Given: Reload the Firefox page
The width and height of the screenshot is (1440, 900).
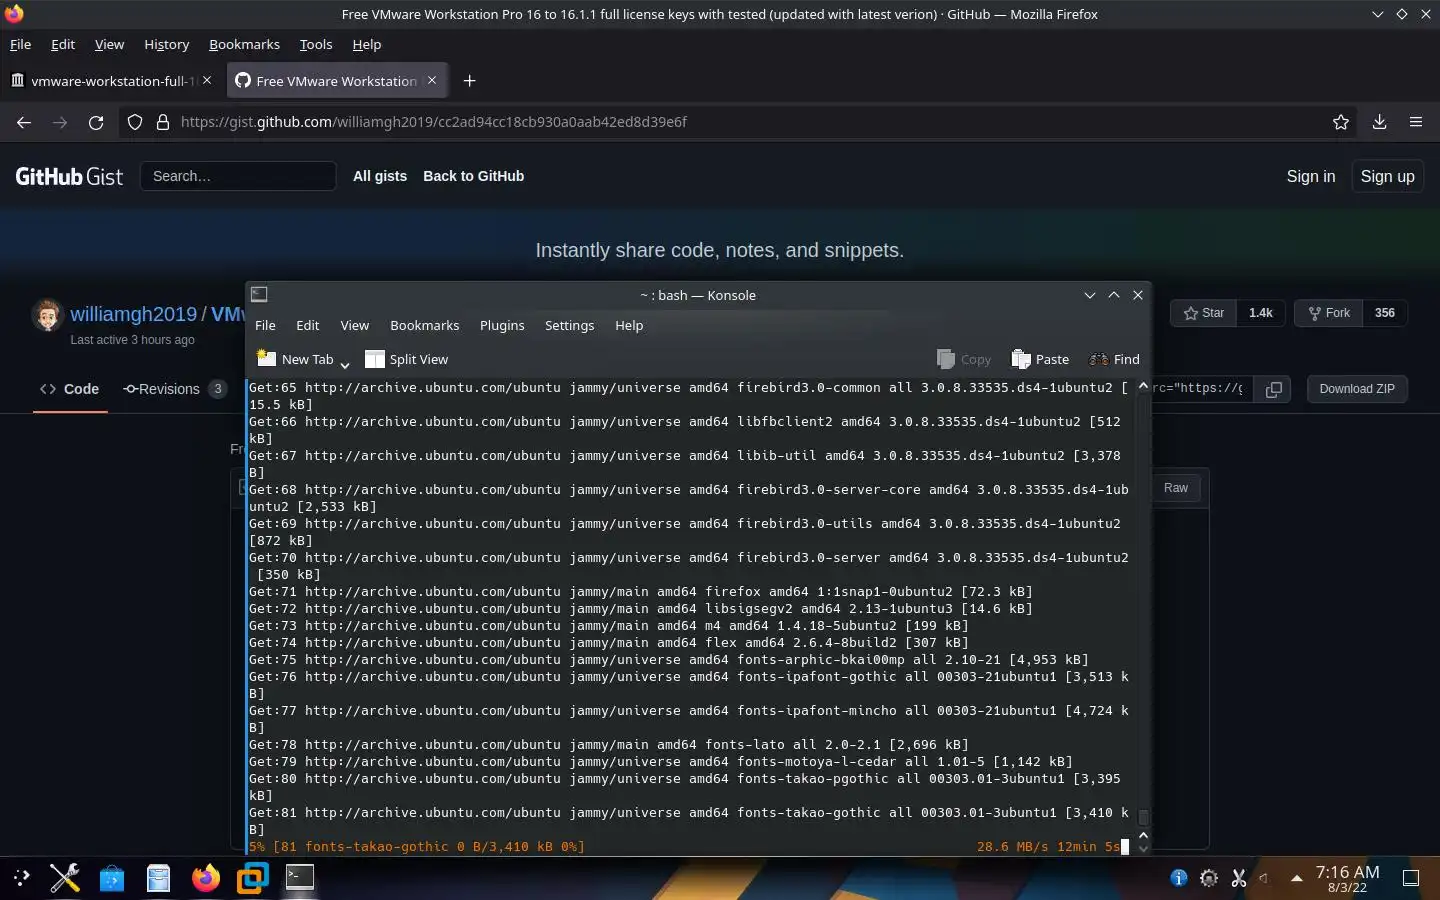Looking at the screenshot, I should 96,122.
